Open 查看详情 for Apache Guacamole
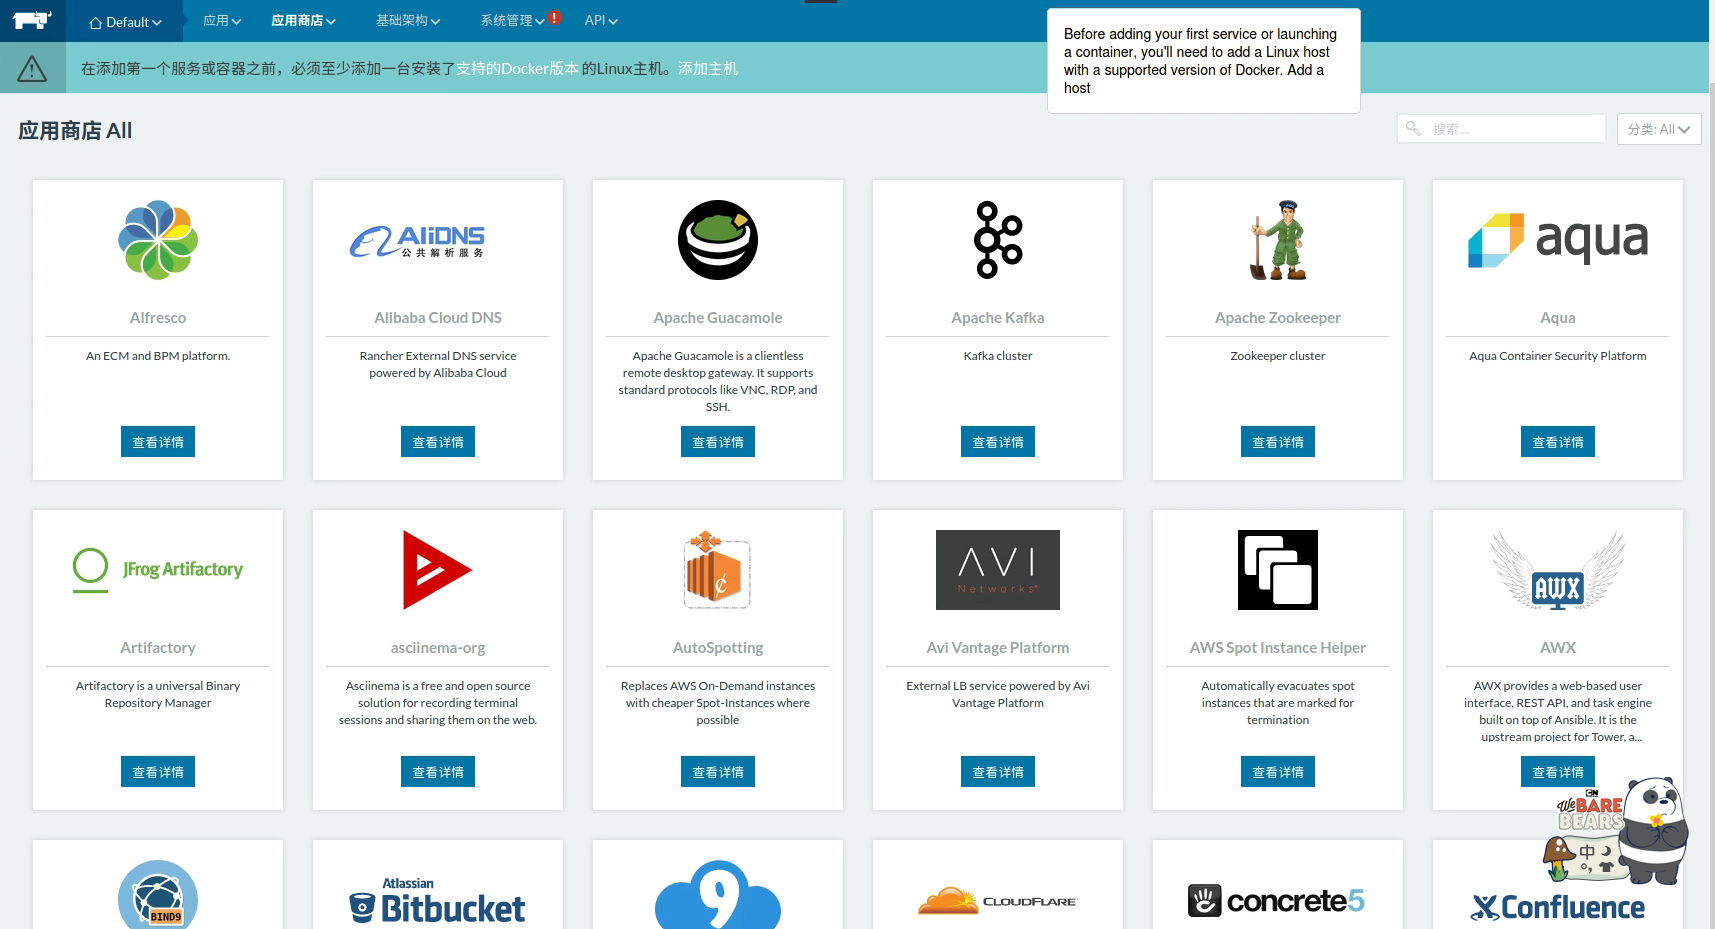1715x929 pixels. pyautogui.click(x=718, y=442)
